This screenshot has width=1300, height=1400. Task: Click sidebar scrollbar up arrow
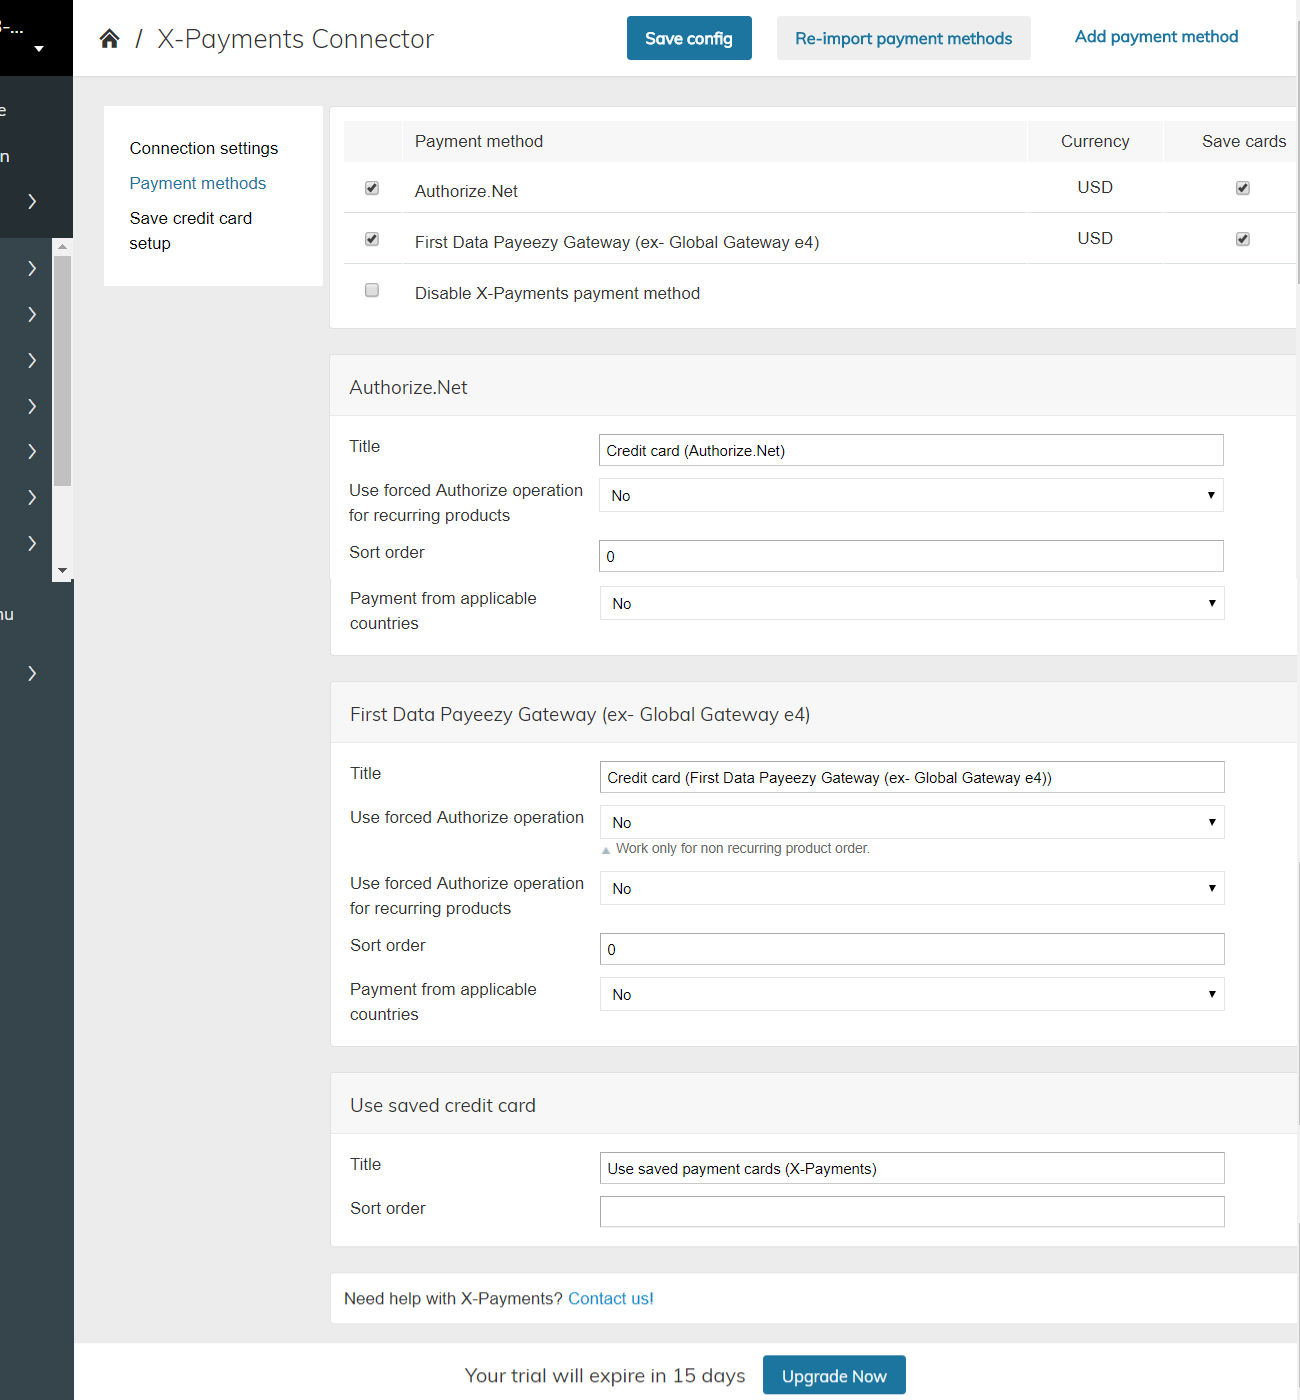62,246
